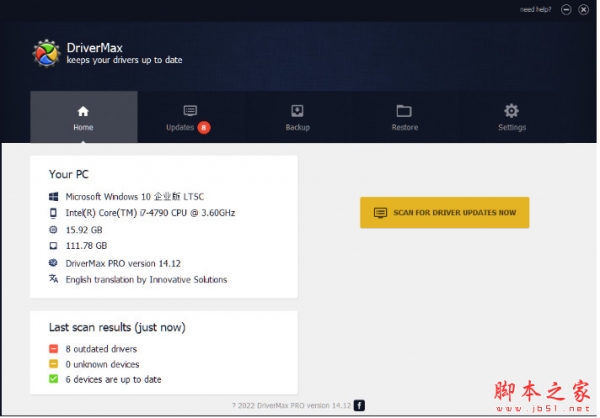
Task: Click the disk icon beside 111.78 GB
Action: [x=53, y=246]
